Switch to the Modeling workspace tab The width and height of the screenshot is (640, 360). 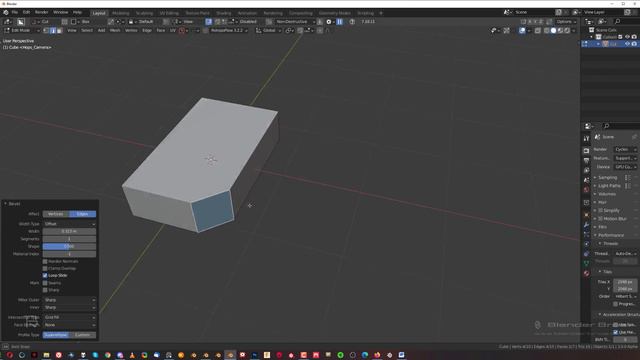point(120,13)
